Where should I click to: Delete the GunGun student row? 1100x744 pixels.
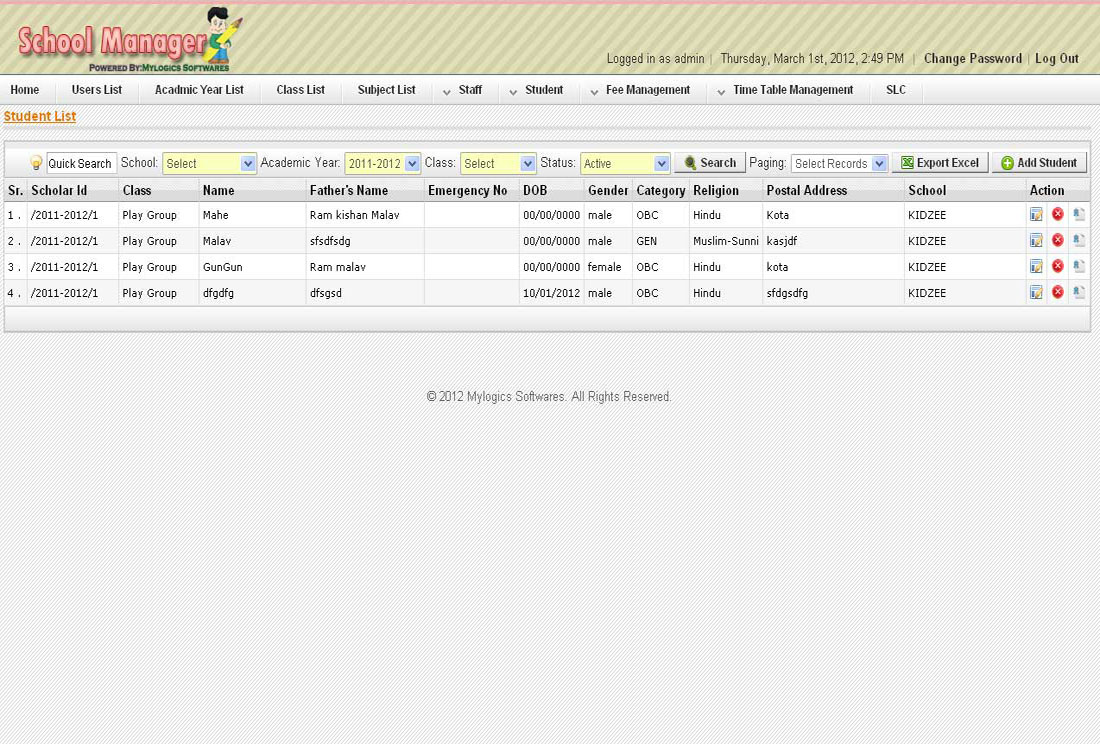1058,266
